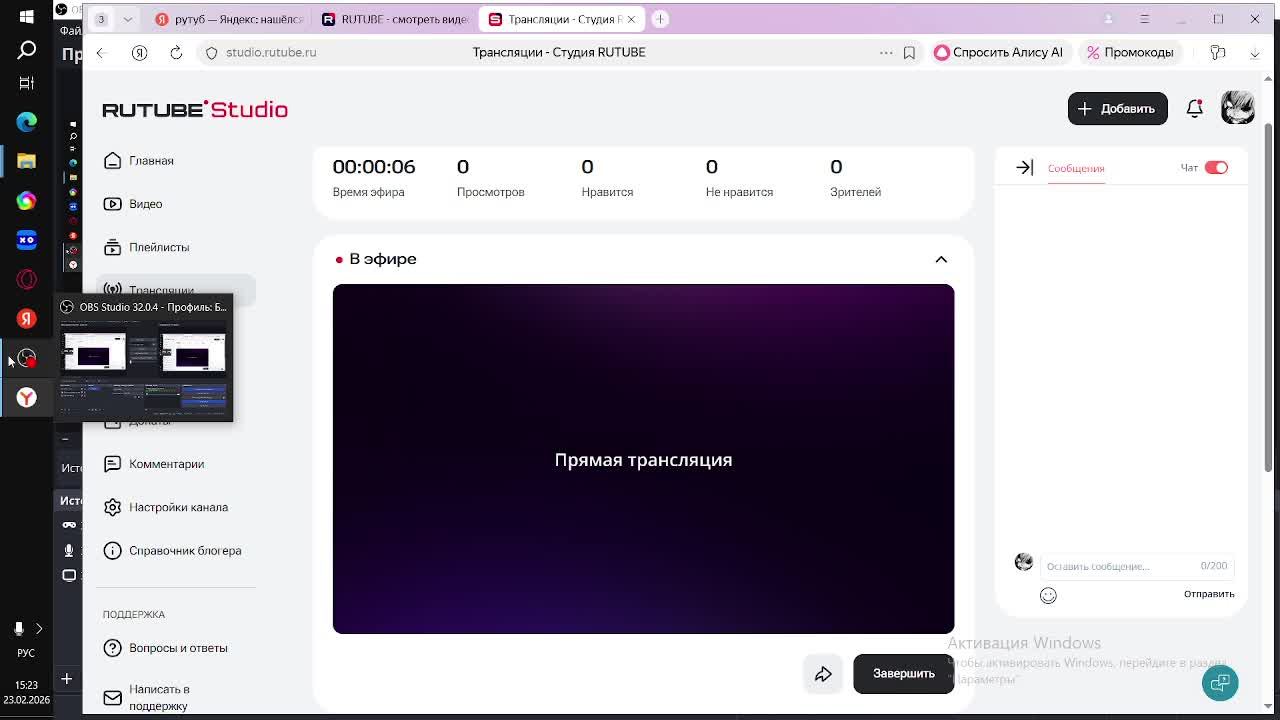Click Завершить to end the stream
The width and height of the screenshot is (1280, 720).
pyautogui.click(x=903, y=674)
